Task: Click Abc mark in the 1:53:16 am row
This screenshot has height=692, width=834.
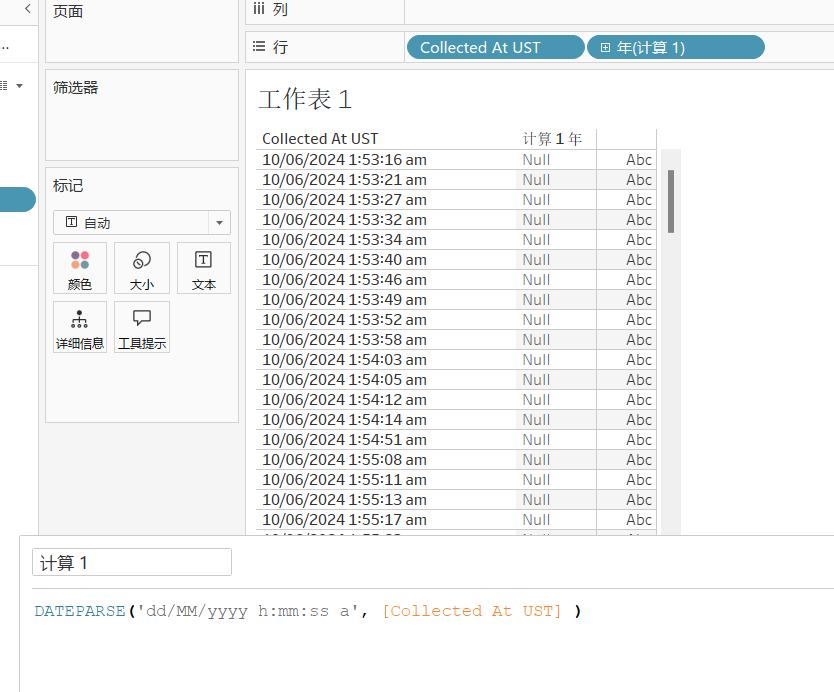Action: 639,160
